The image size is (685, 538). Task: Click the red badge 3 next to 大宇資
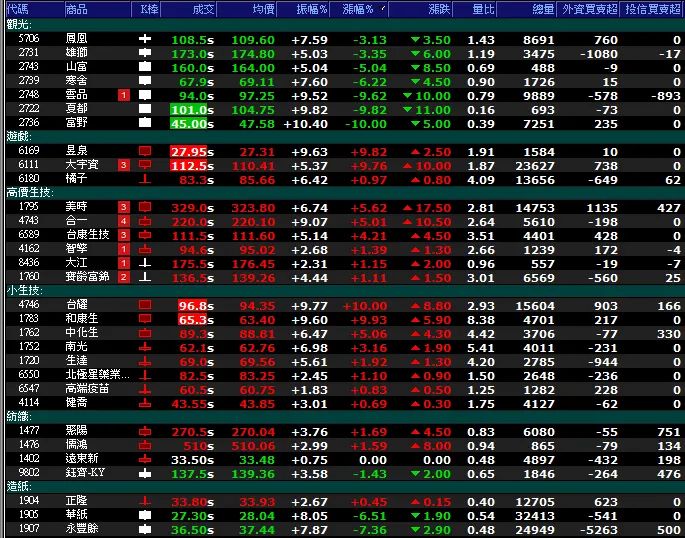coord(124,165)
